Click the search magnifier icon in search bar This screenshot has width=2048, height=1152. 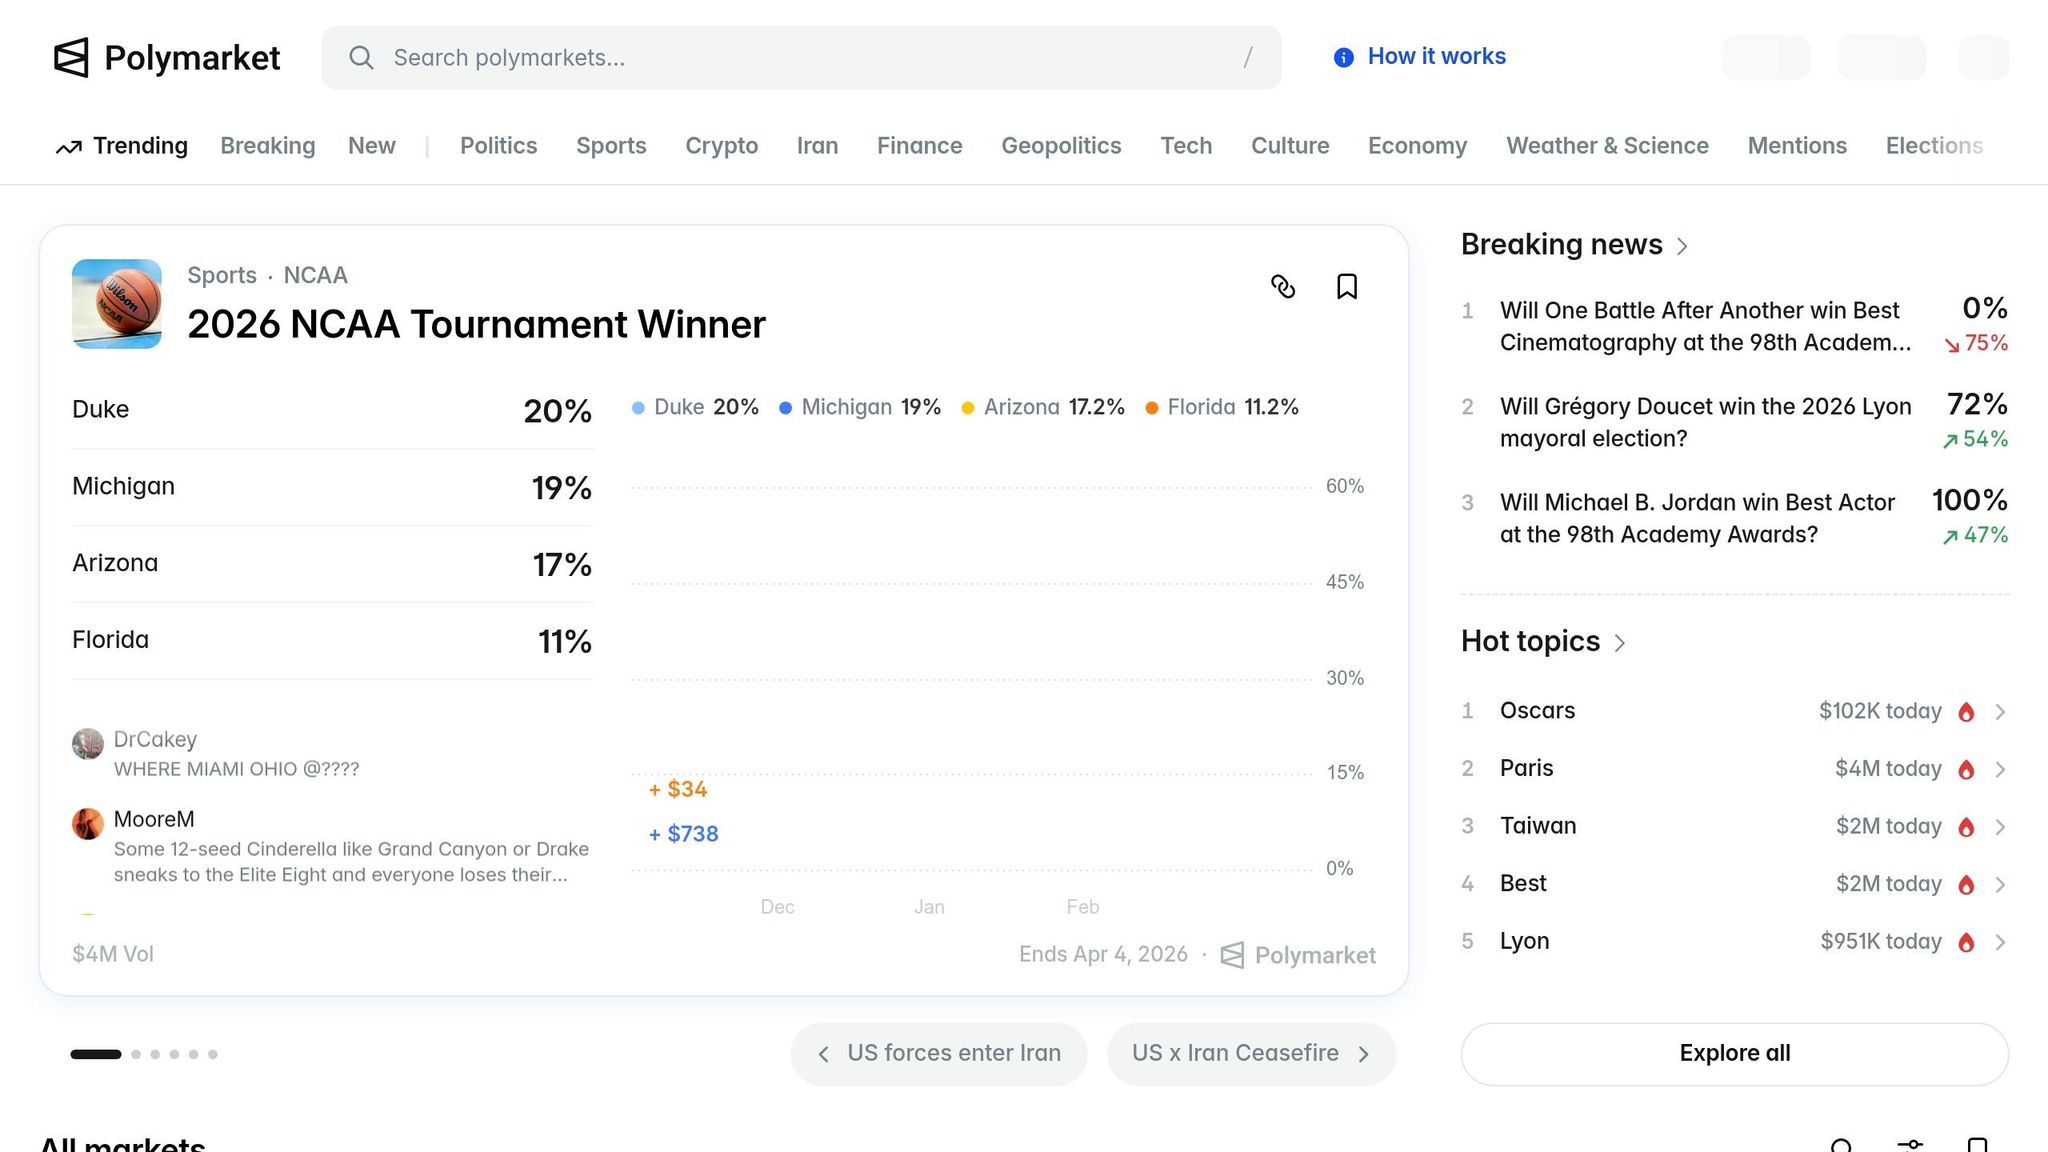[x=361, y=58]
